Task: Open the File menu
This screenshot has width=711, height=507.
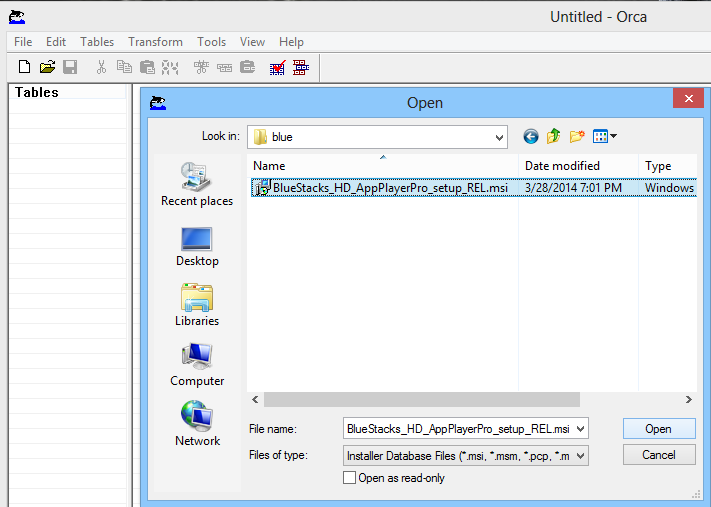Action: 23,42
